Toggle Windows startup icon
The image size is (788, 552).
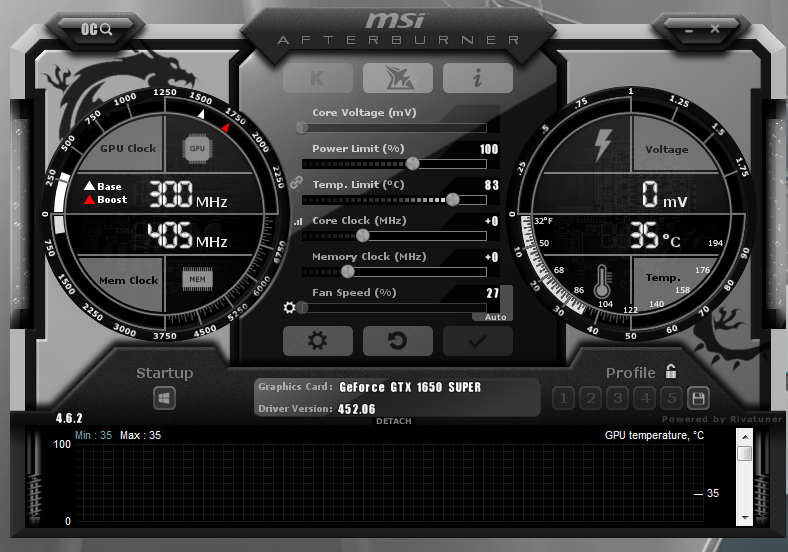[164, 399]
